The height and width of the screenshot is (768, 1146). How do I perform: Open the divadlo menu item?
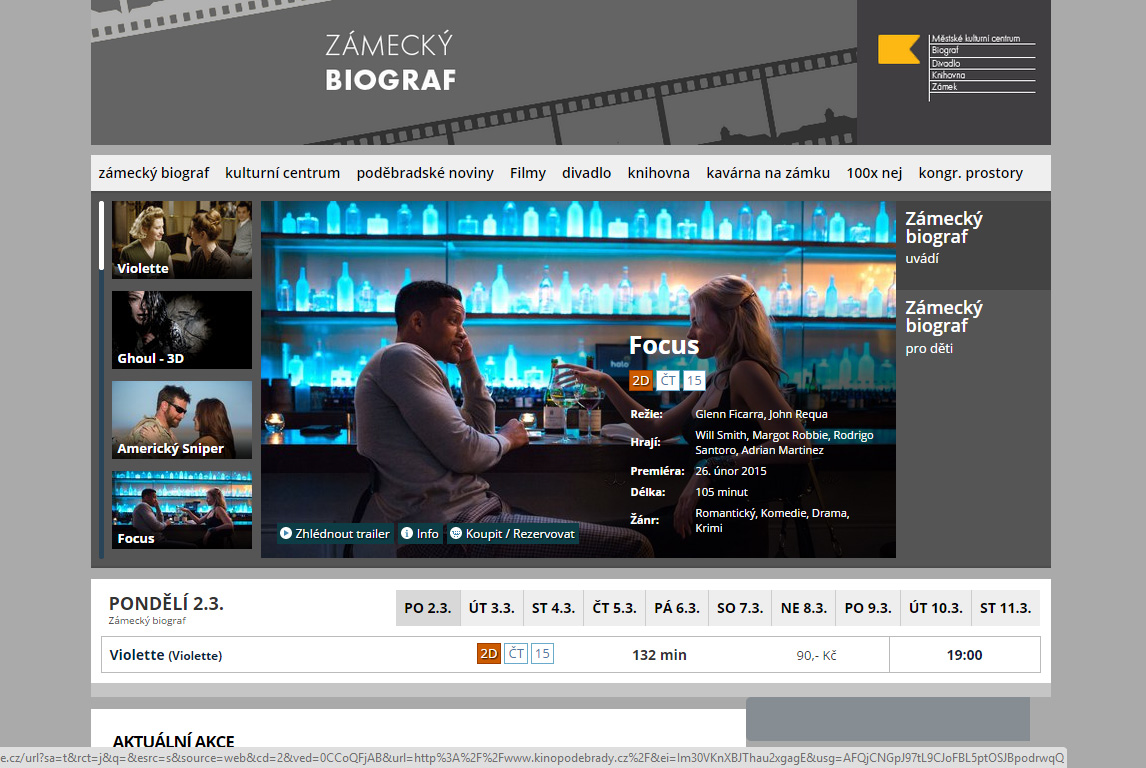[x=586, y=173]
